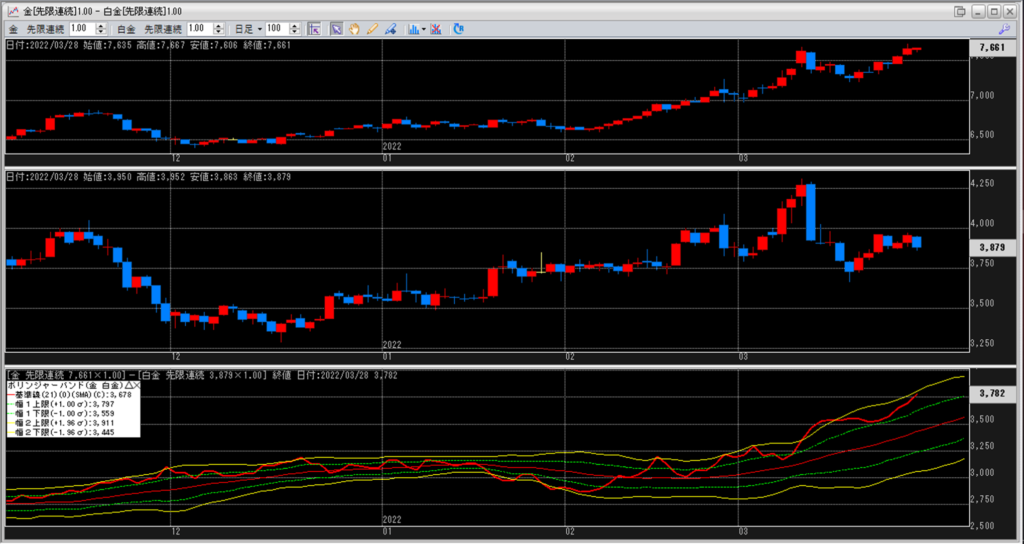The width and height of the screenshot is (1024, 544).
Task: Open dropdown arrow beside bar chart icon
Action: [x=425, y=29]
